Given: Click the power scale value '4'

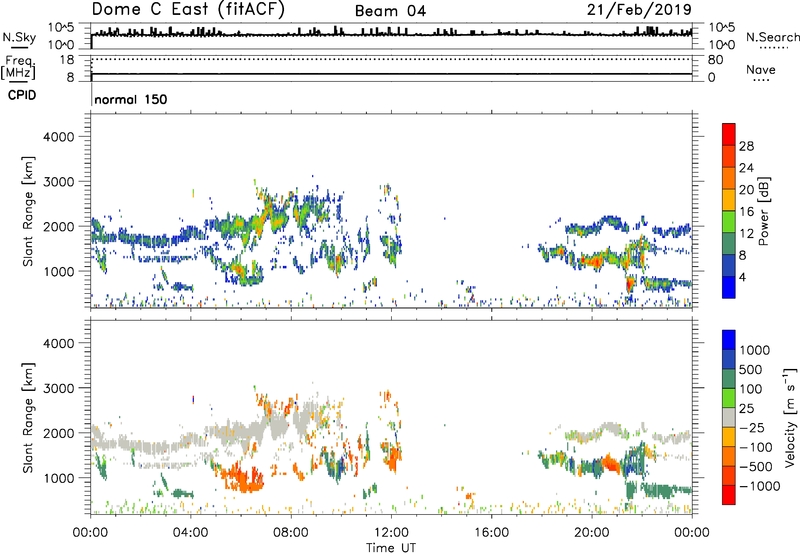Looking at the screenshot, I should pos(742,277).
